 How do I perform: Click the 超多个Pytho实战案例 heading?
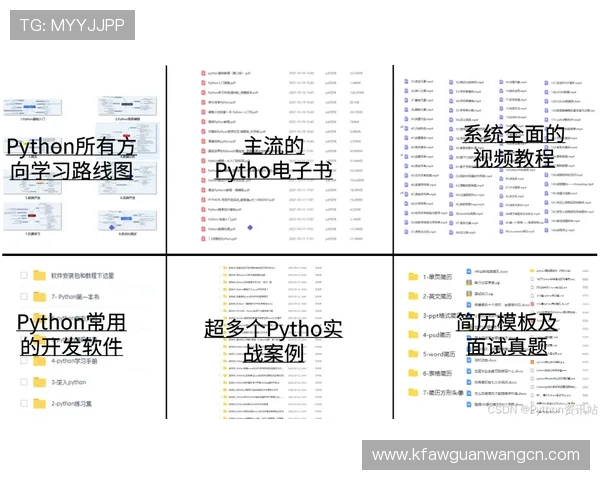point(274,340)
